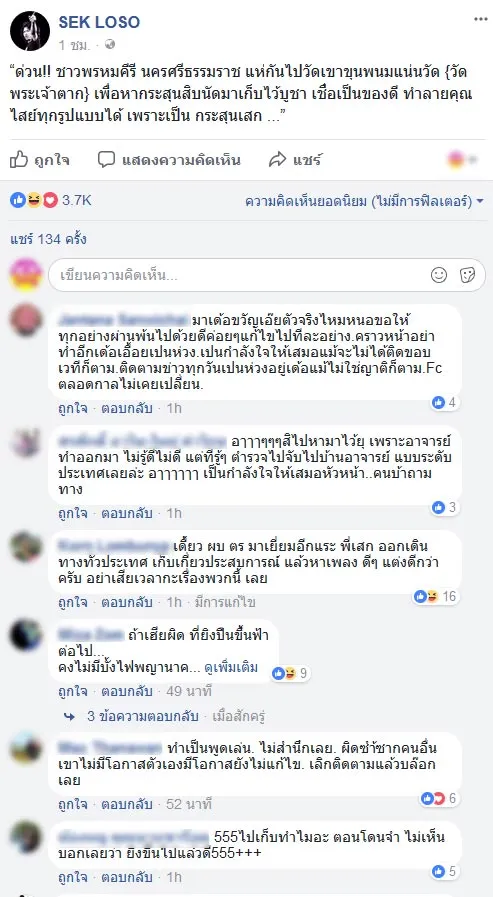Click the thumbs-up Like icon under post
Viewport: 493px width, 897px height.
coord(19,159)
